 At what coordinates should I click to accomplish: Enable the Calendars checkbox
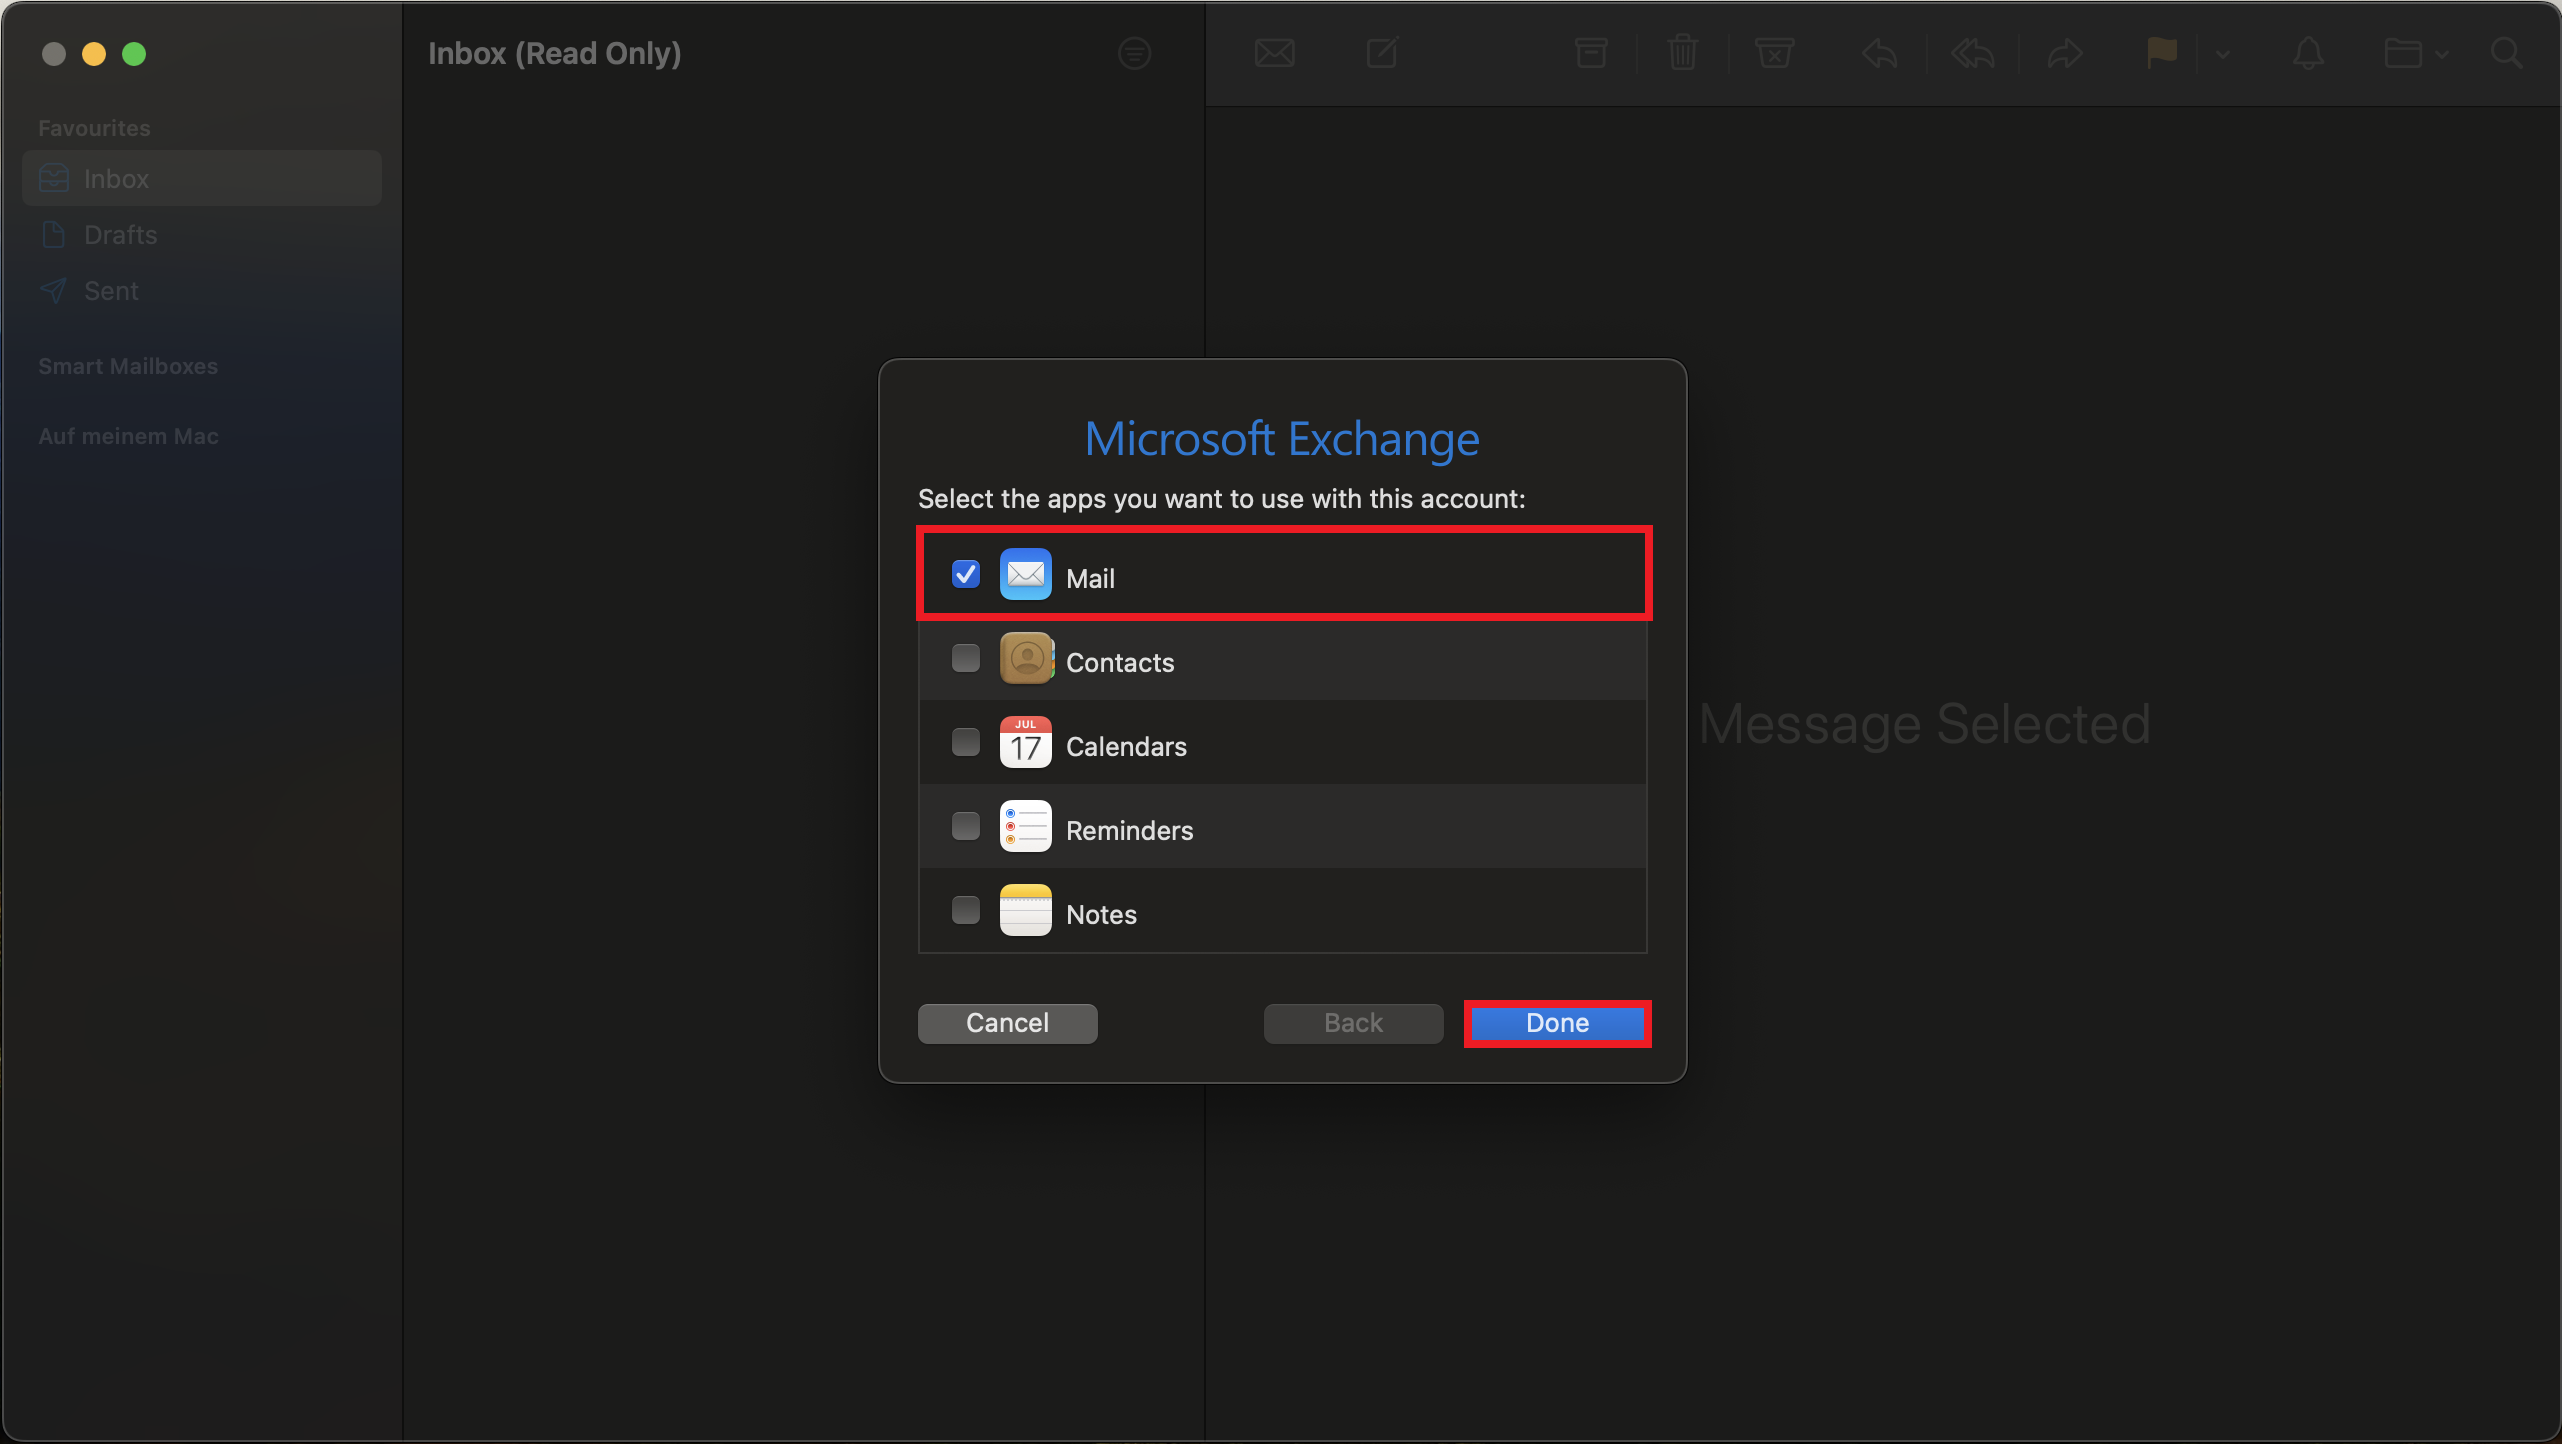click(x=965, y=743)
